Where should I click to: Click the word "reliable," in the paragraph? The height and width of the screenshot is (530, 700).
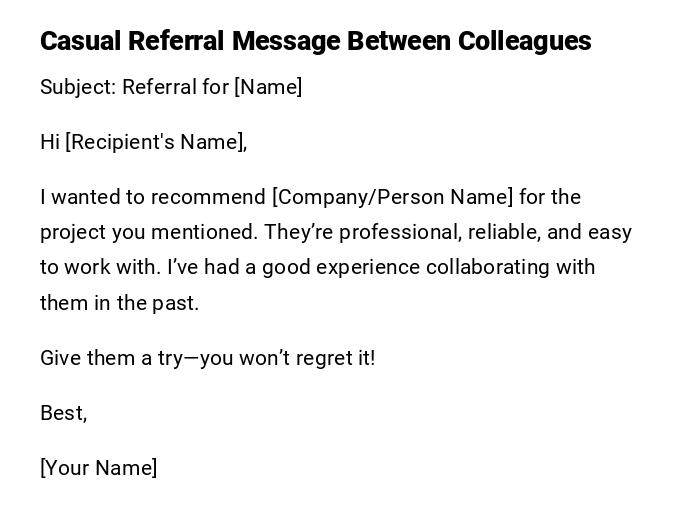coord(505,232)
